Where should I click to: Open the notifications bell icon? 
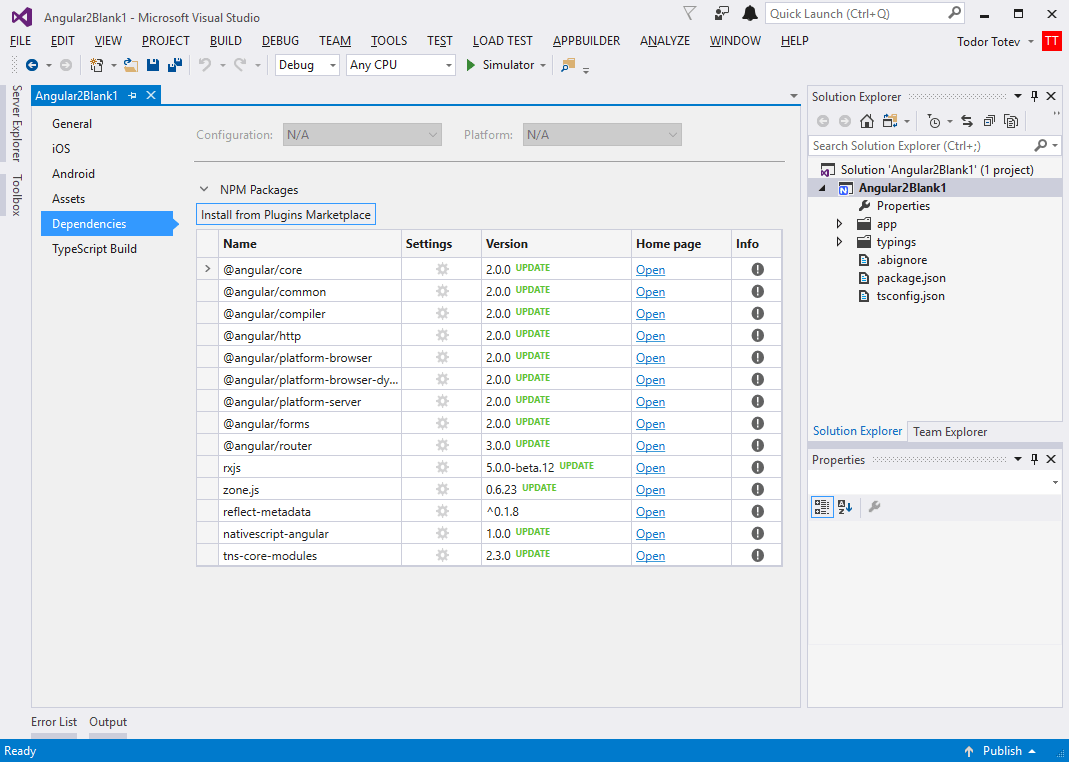[751, 14]
